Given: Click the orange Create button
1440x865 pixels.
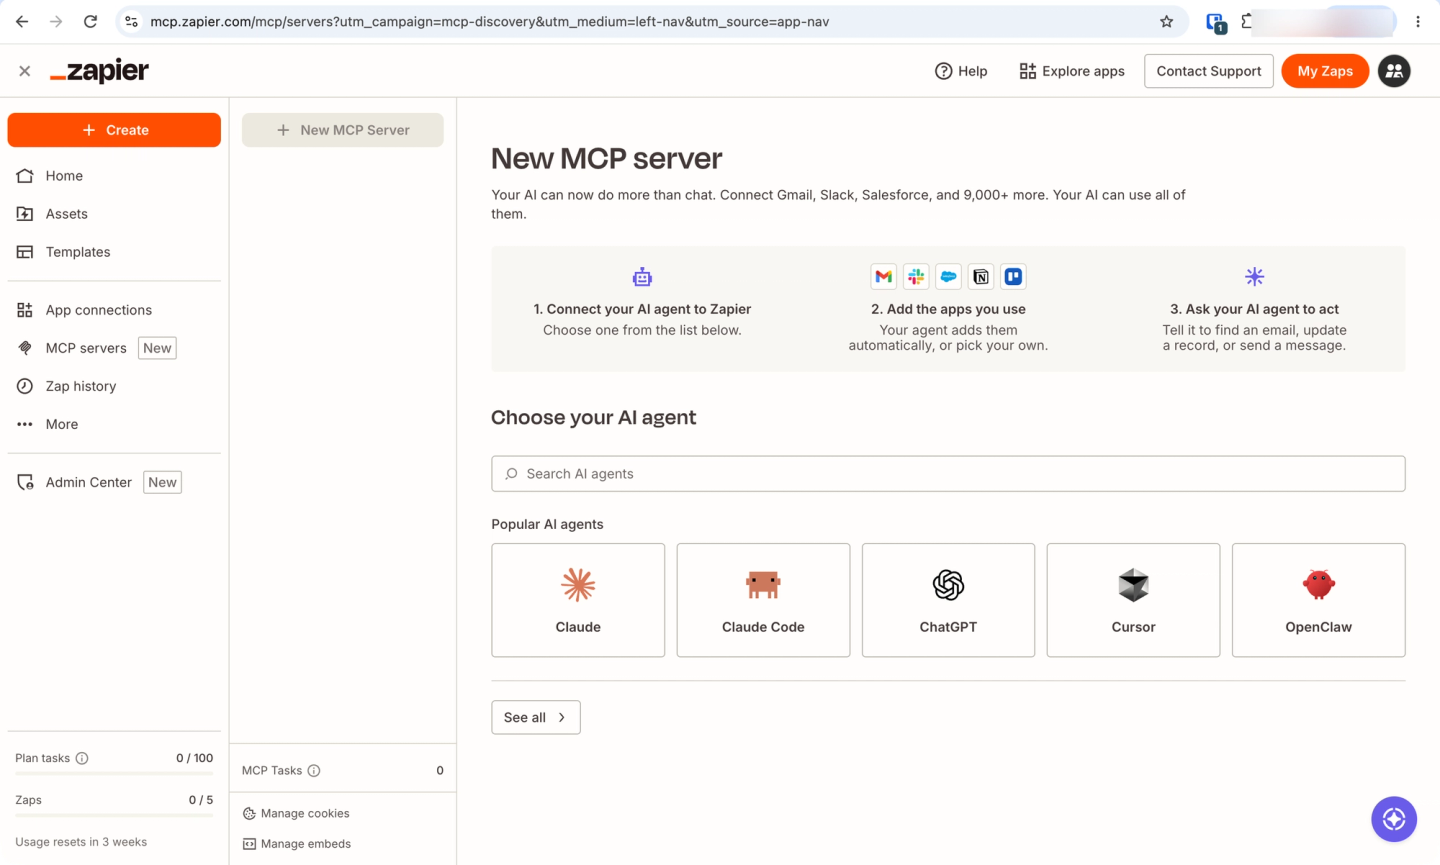Looking at the screenshot, I should tap(114, 130).
